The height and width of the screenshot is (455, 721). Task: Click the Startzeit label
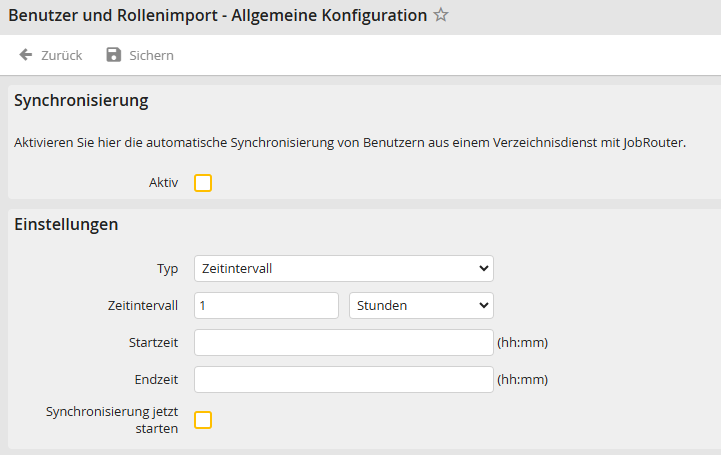(153, 342)
